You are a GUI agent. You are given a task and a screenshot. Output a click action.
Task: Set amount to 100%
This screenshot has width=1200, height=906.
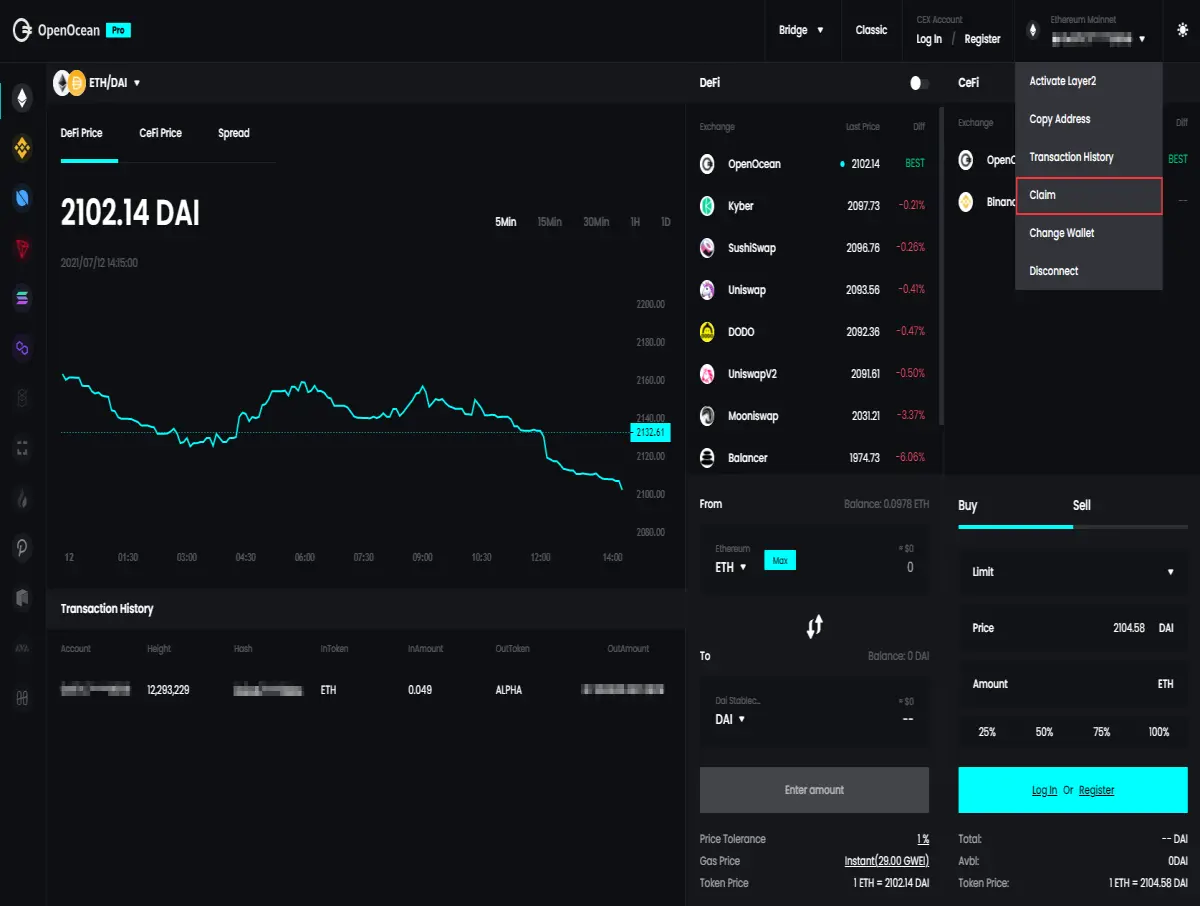click(1159, 732)
